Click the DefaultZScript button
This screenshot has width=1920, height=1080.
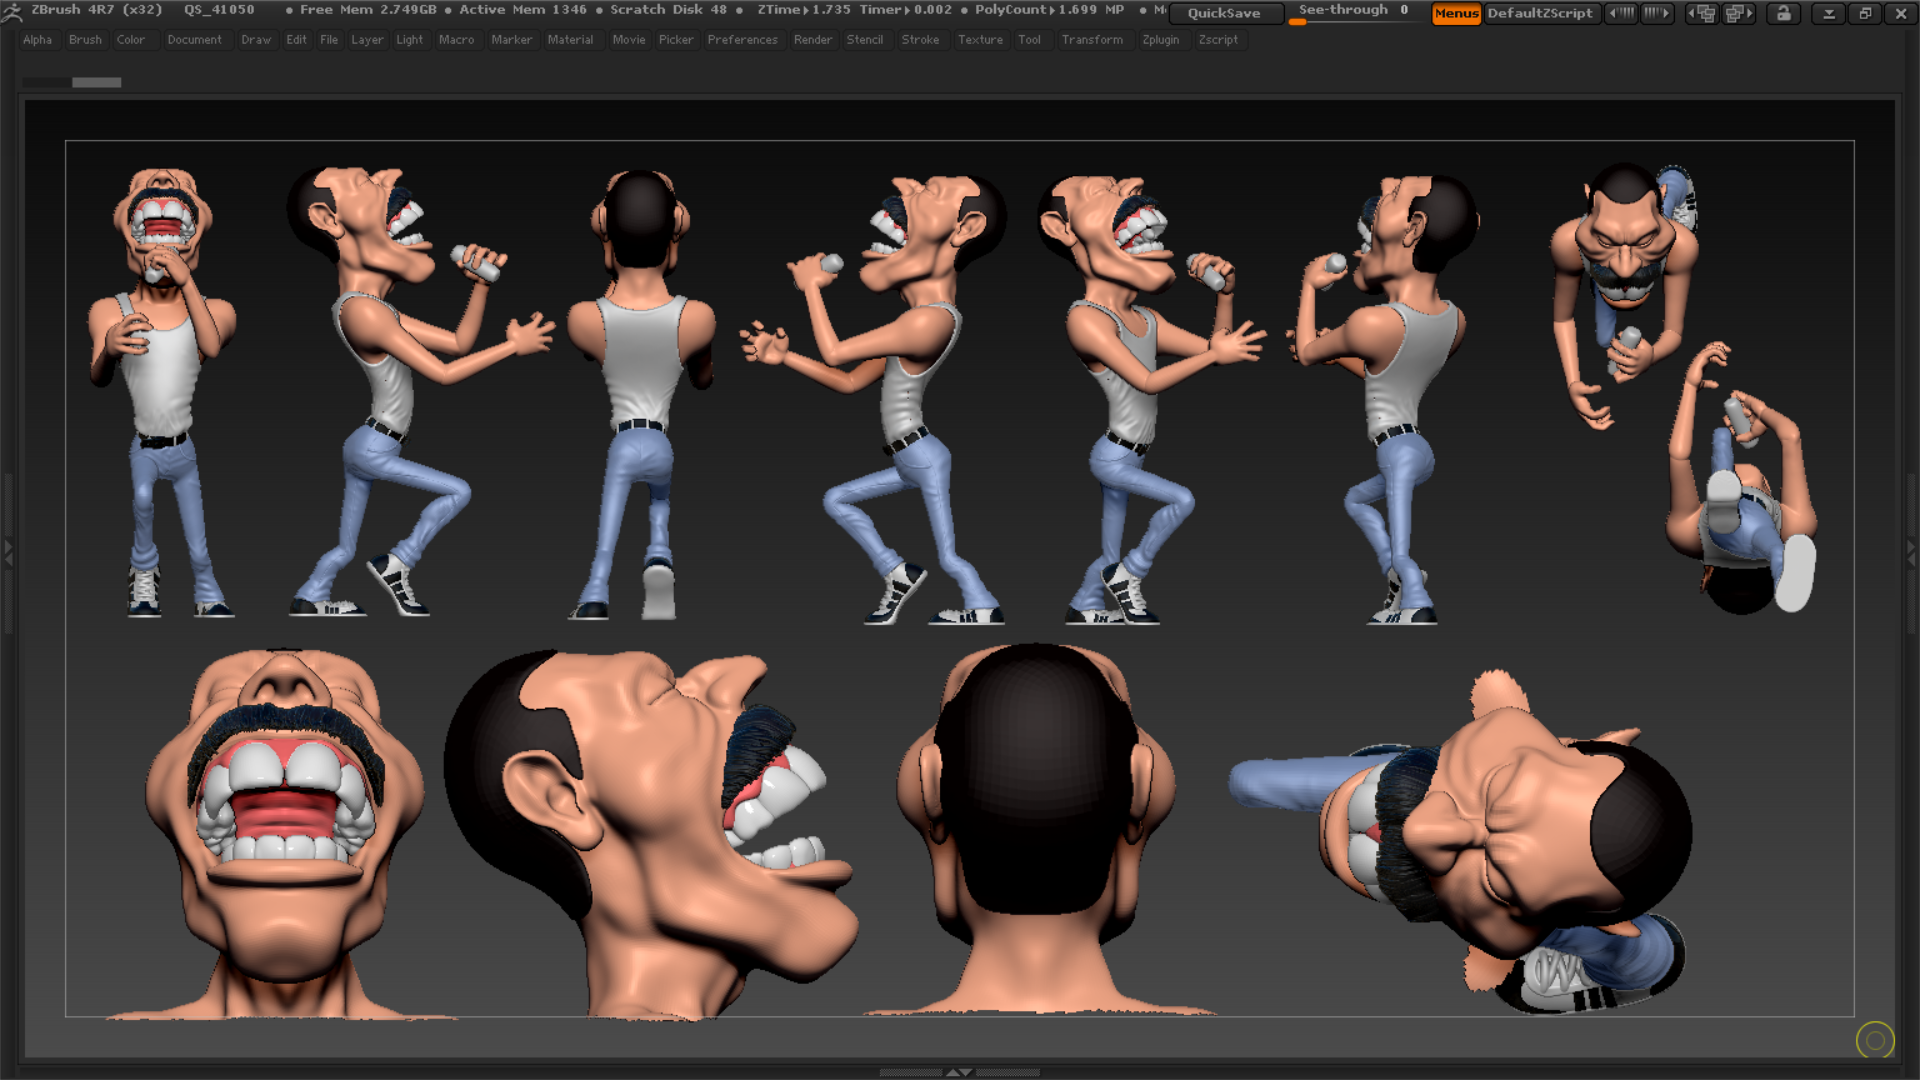coord(1539,13)
